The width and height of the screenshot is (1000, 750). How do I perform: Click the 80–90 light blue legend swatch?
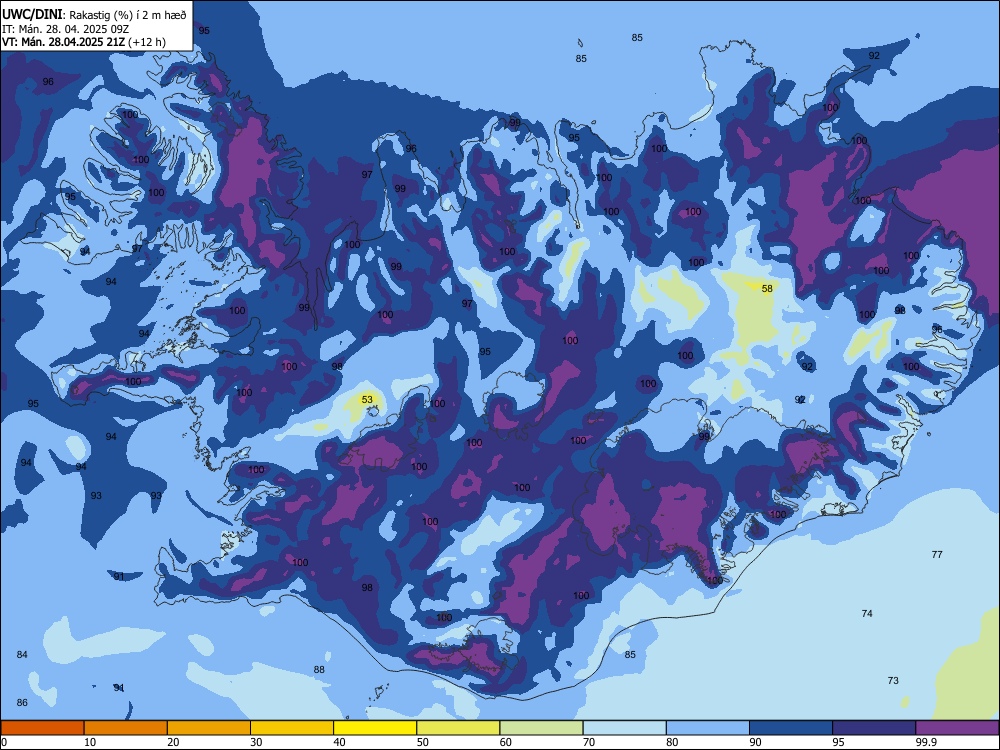point(708,728)
